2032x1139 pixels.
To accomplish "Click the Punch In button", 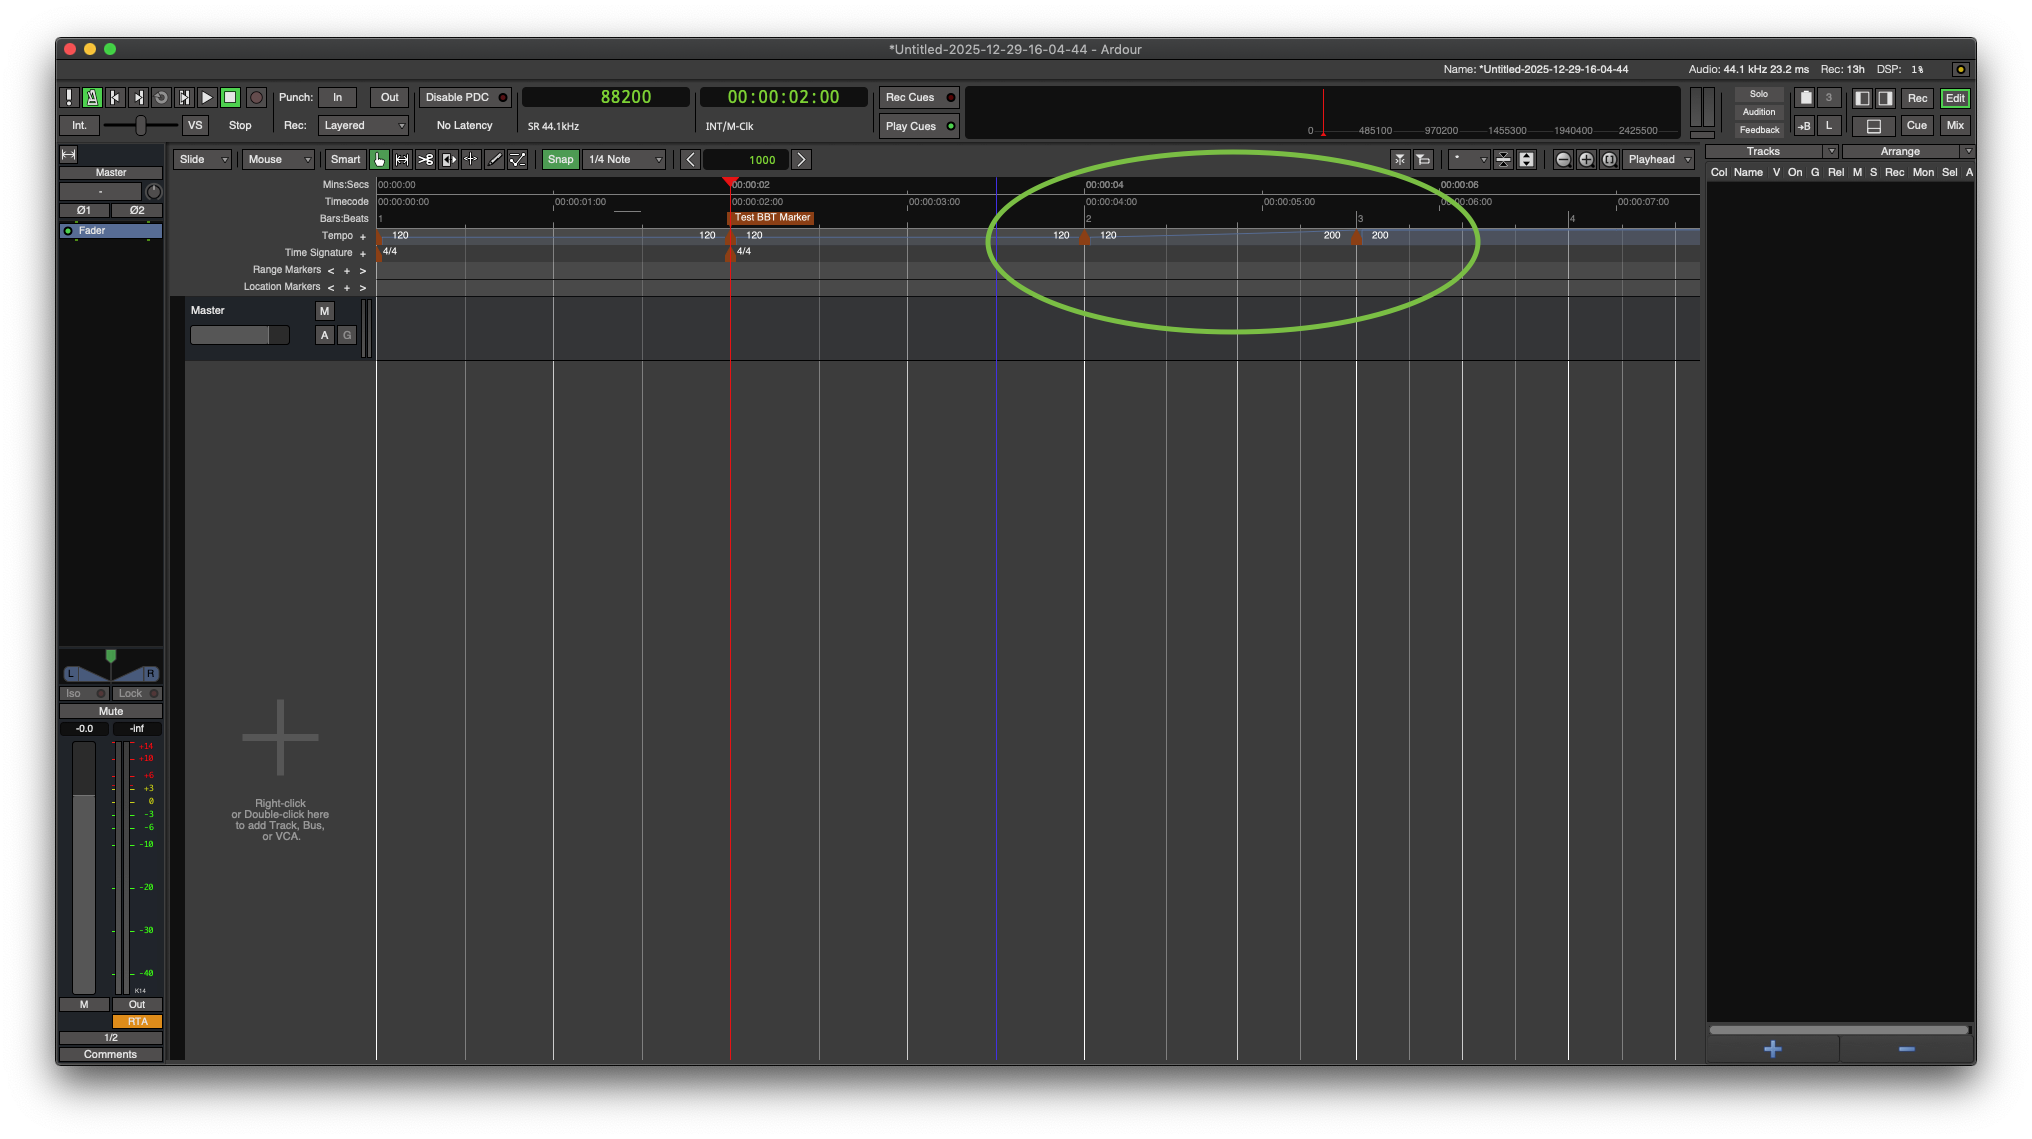I will pos(338,97).
